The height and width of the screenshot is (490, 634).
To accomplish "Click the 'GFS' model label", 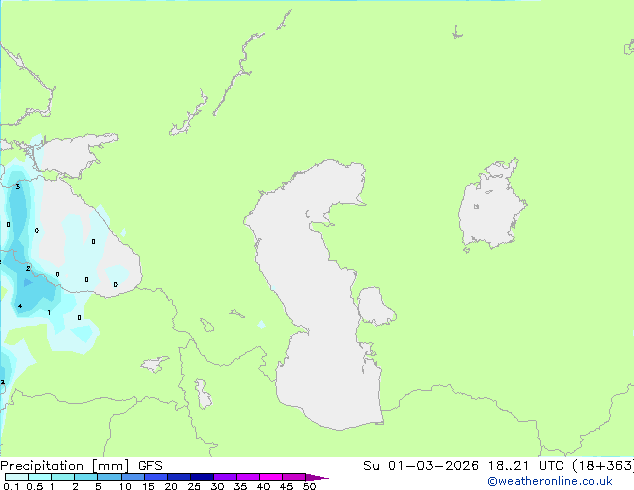I will click(150, 466).
